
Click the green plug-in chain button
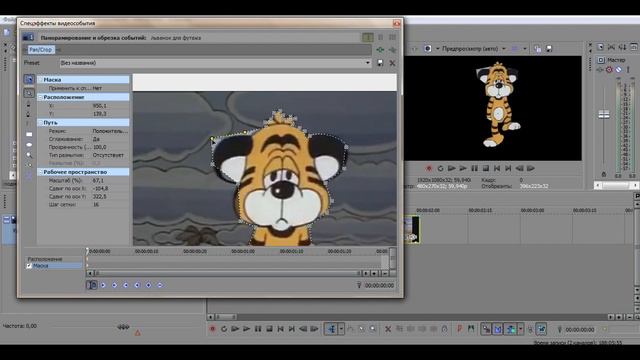380,50
